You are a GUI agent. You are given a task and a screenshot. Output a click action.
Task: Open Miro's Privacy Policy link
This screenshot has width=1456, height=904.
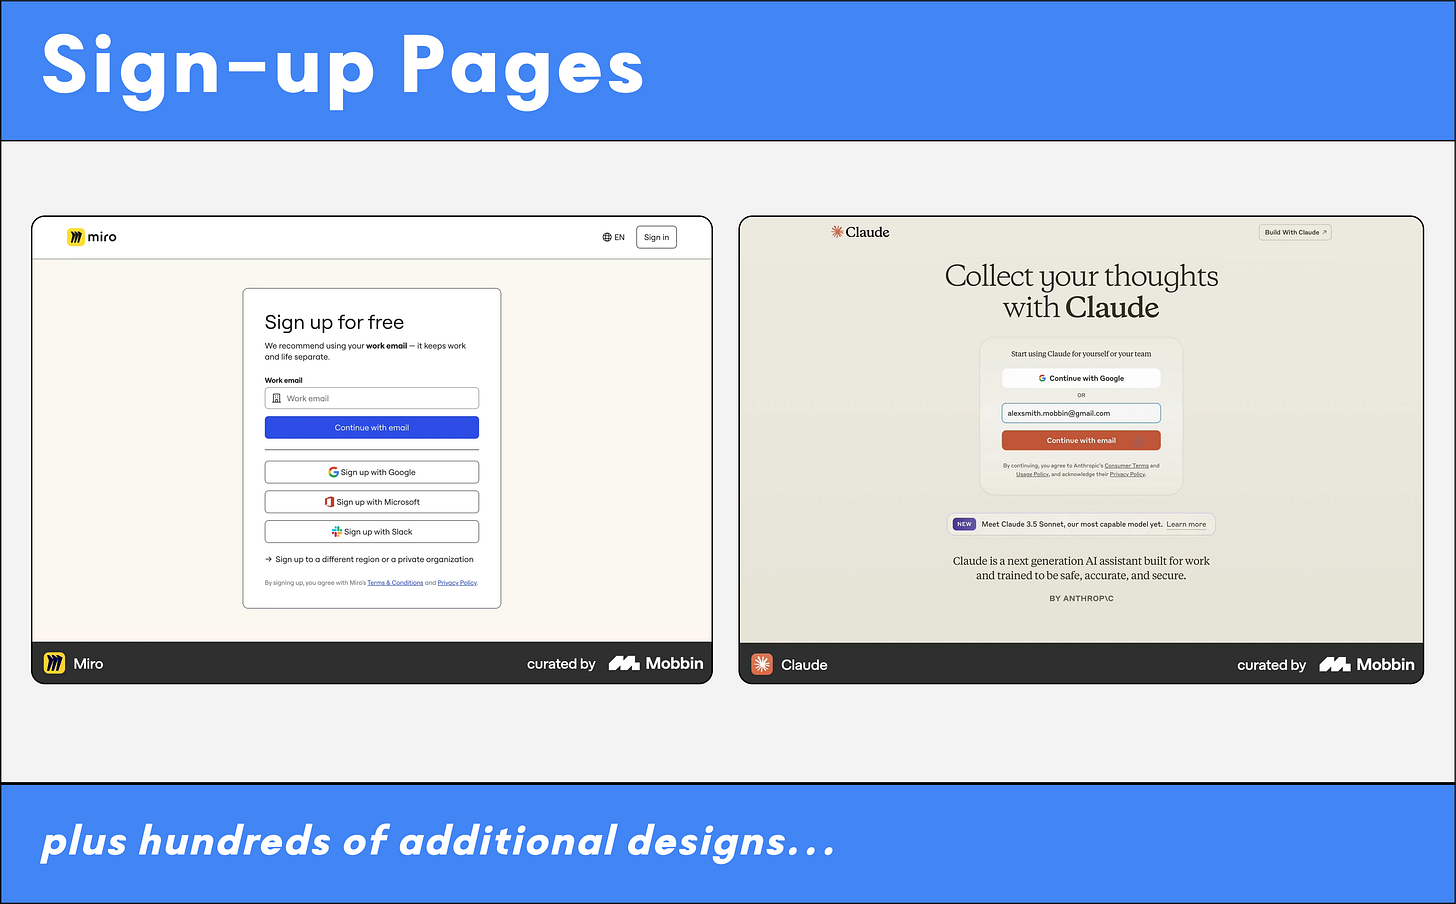(x=457, y=583)
